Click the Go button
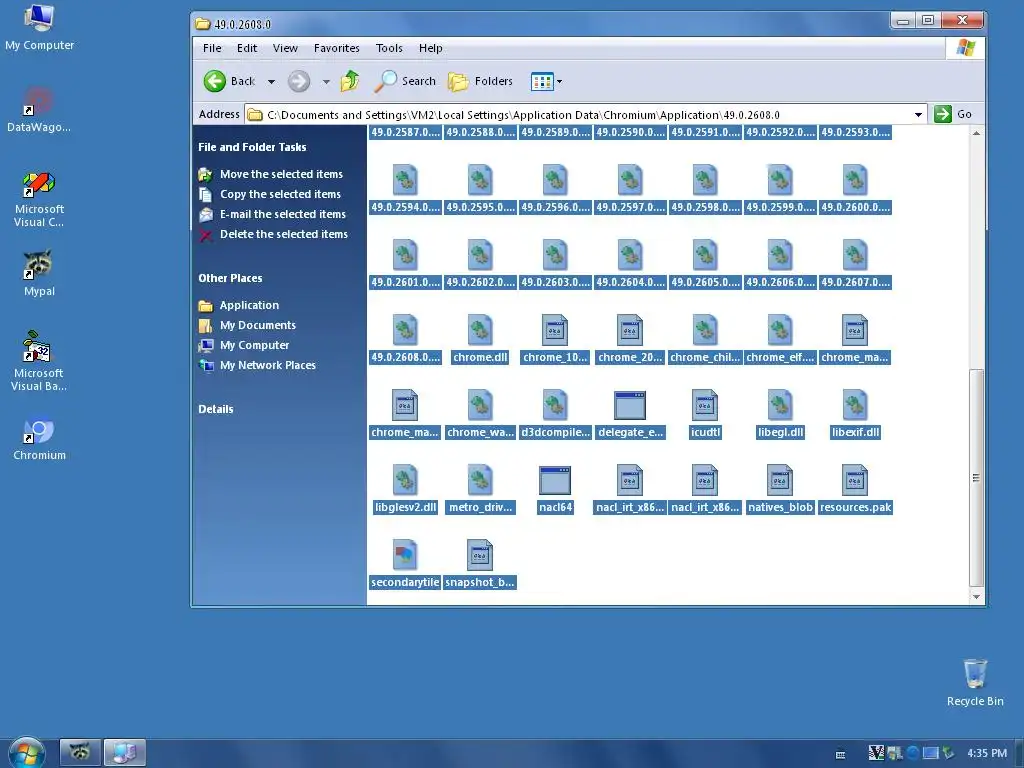Image resolution: width=1024 pixels, height=768 pixels. tap(953, 114)
